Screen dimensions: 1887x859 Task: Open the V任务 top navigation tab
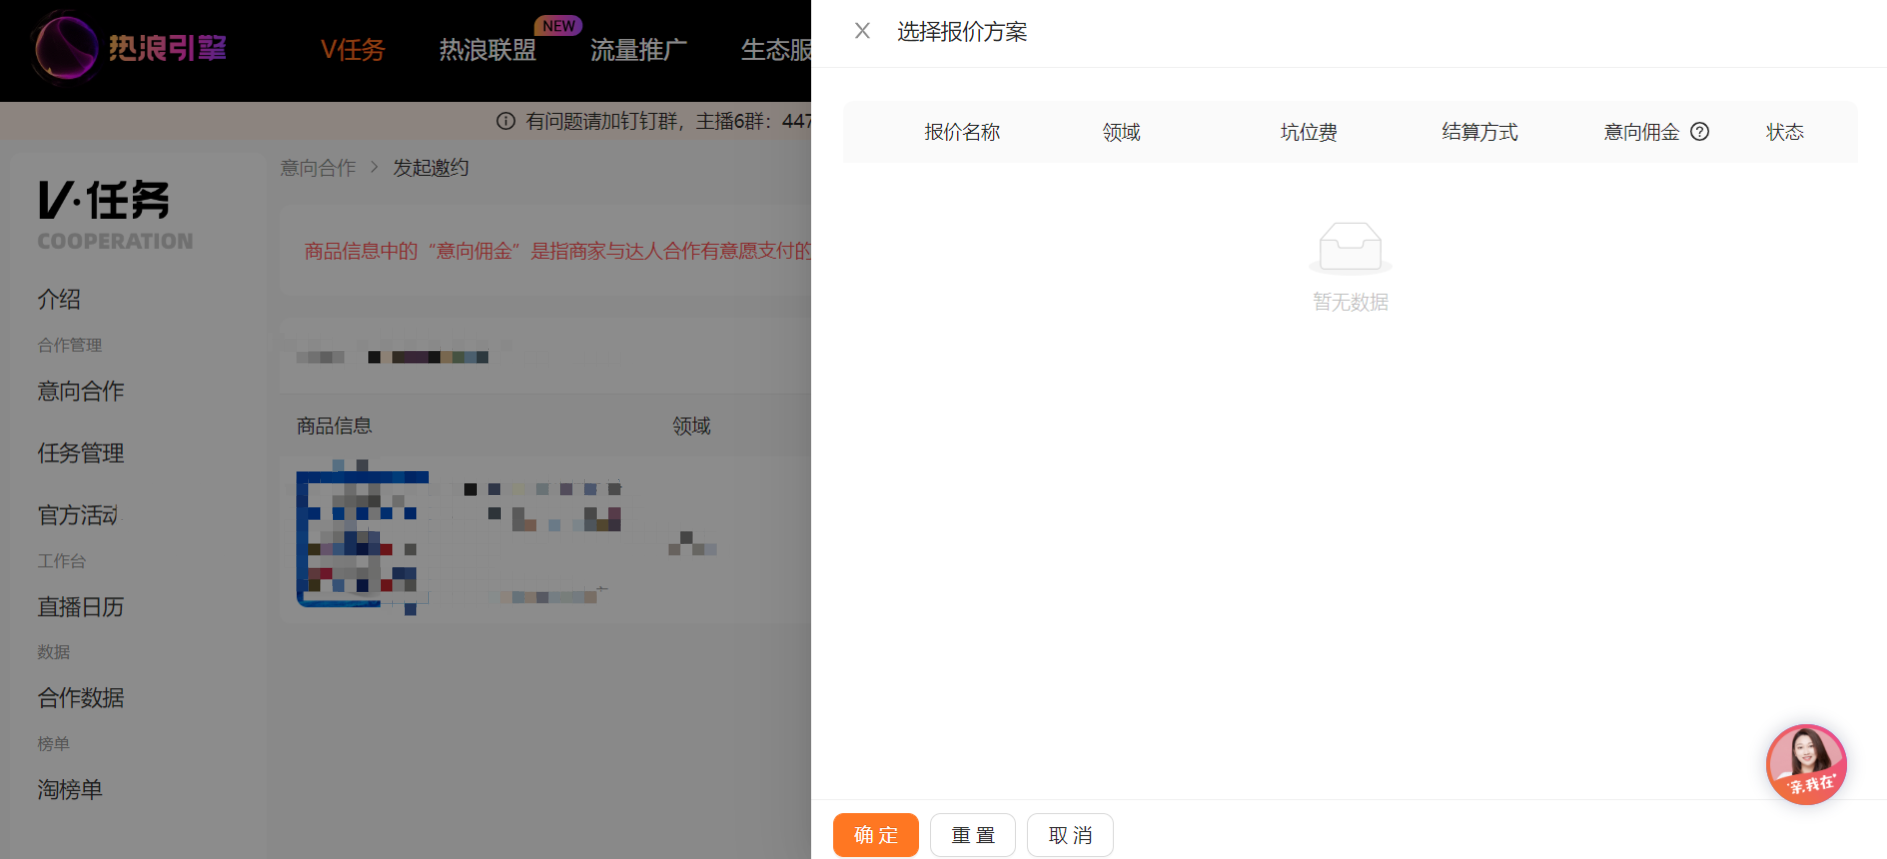click(x=353, y=49)
